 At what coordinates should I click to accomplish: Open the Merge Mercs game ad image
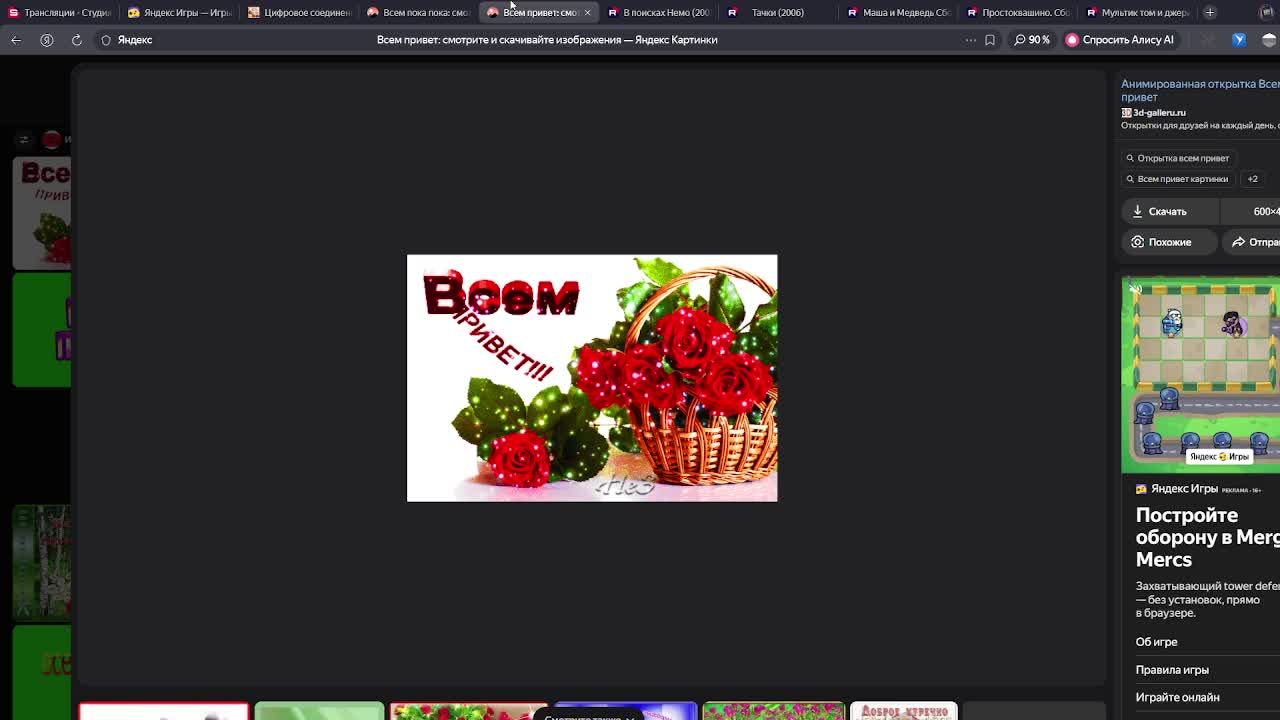click(1200, 375)
